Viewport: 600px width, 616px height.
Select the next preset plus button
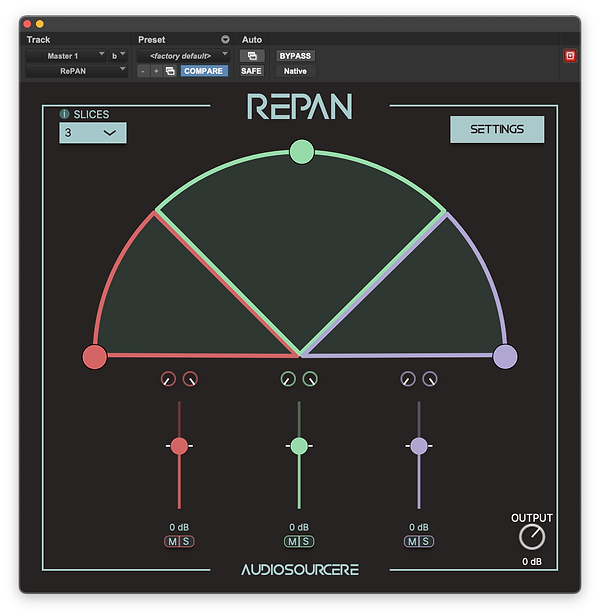point(156,71)
